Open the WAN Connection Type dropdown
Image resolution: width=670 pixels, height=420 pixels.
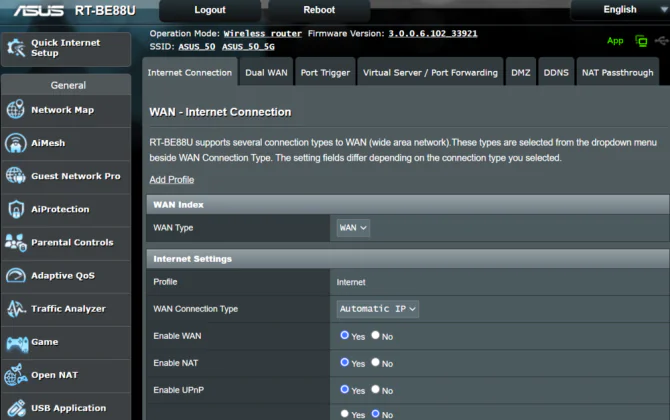(377, 309)
